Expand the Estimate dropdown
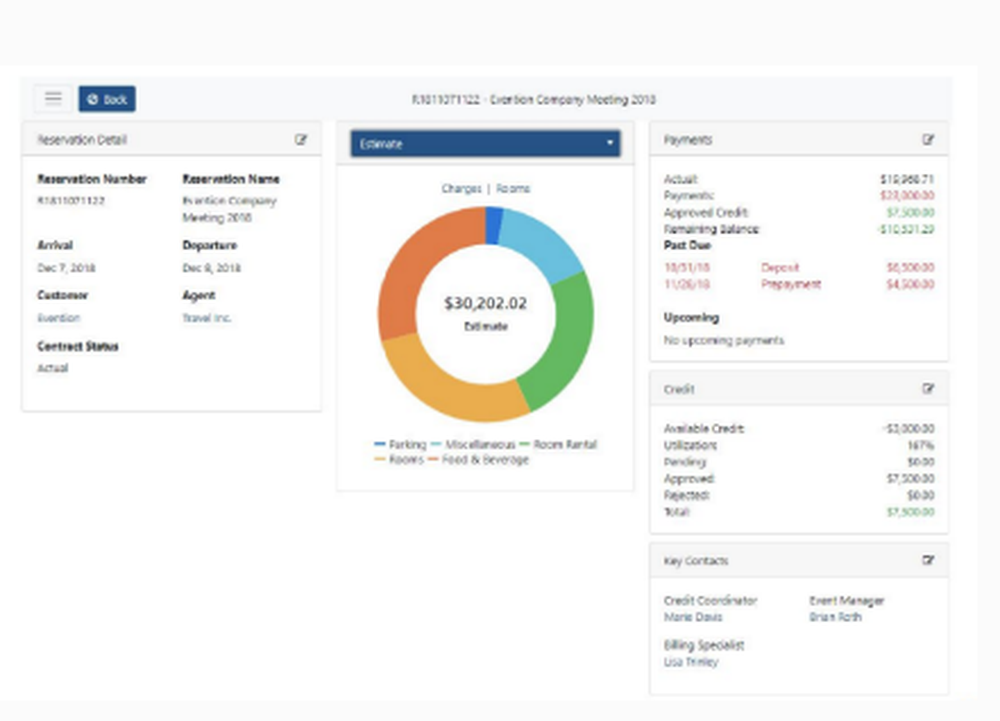The image size is (1000, 721). click(x=485, y=143)
